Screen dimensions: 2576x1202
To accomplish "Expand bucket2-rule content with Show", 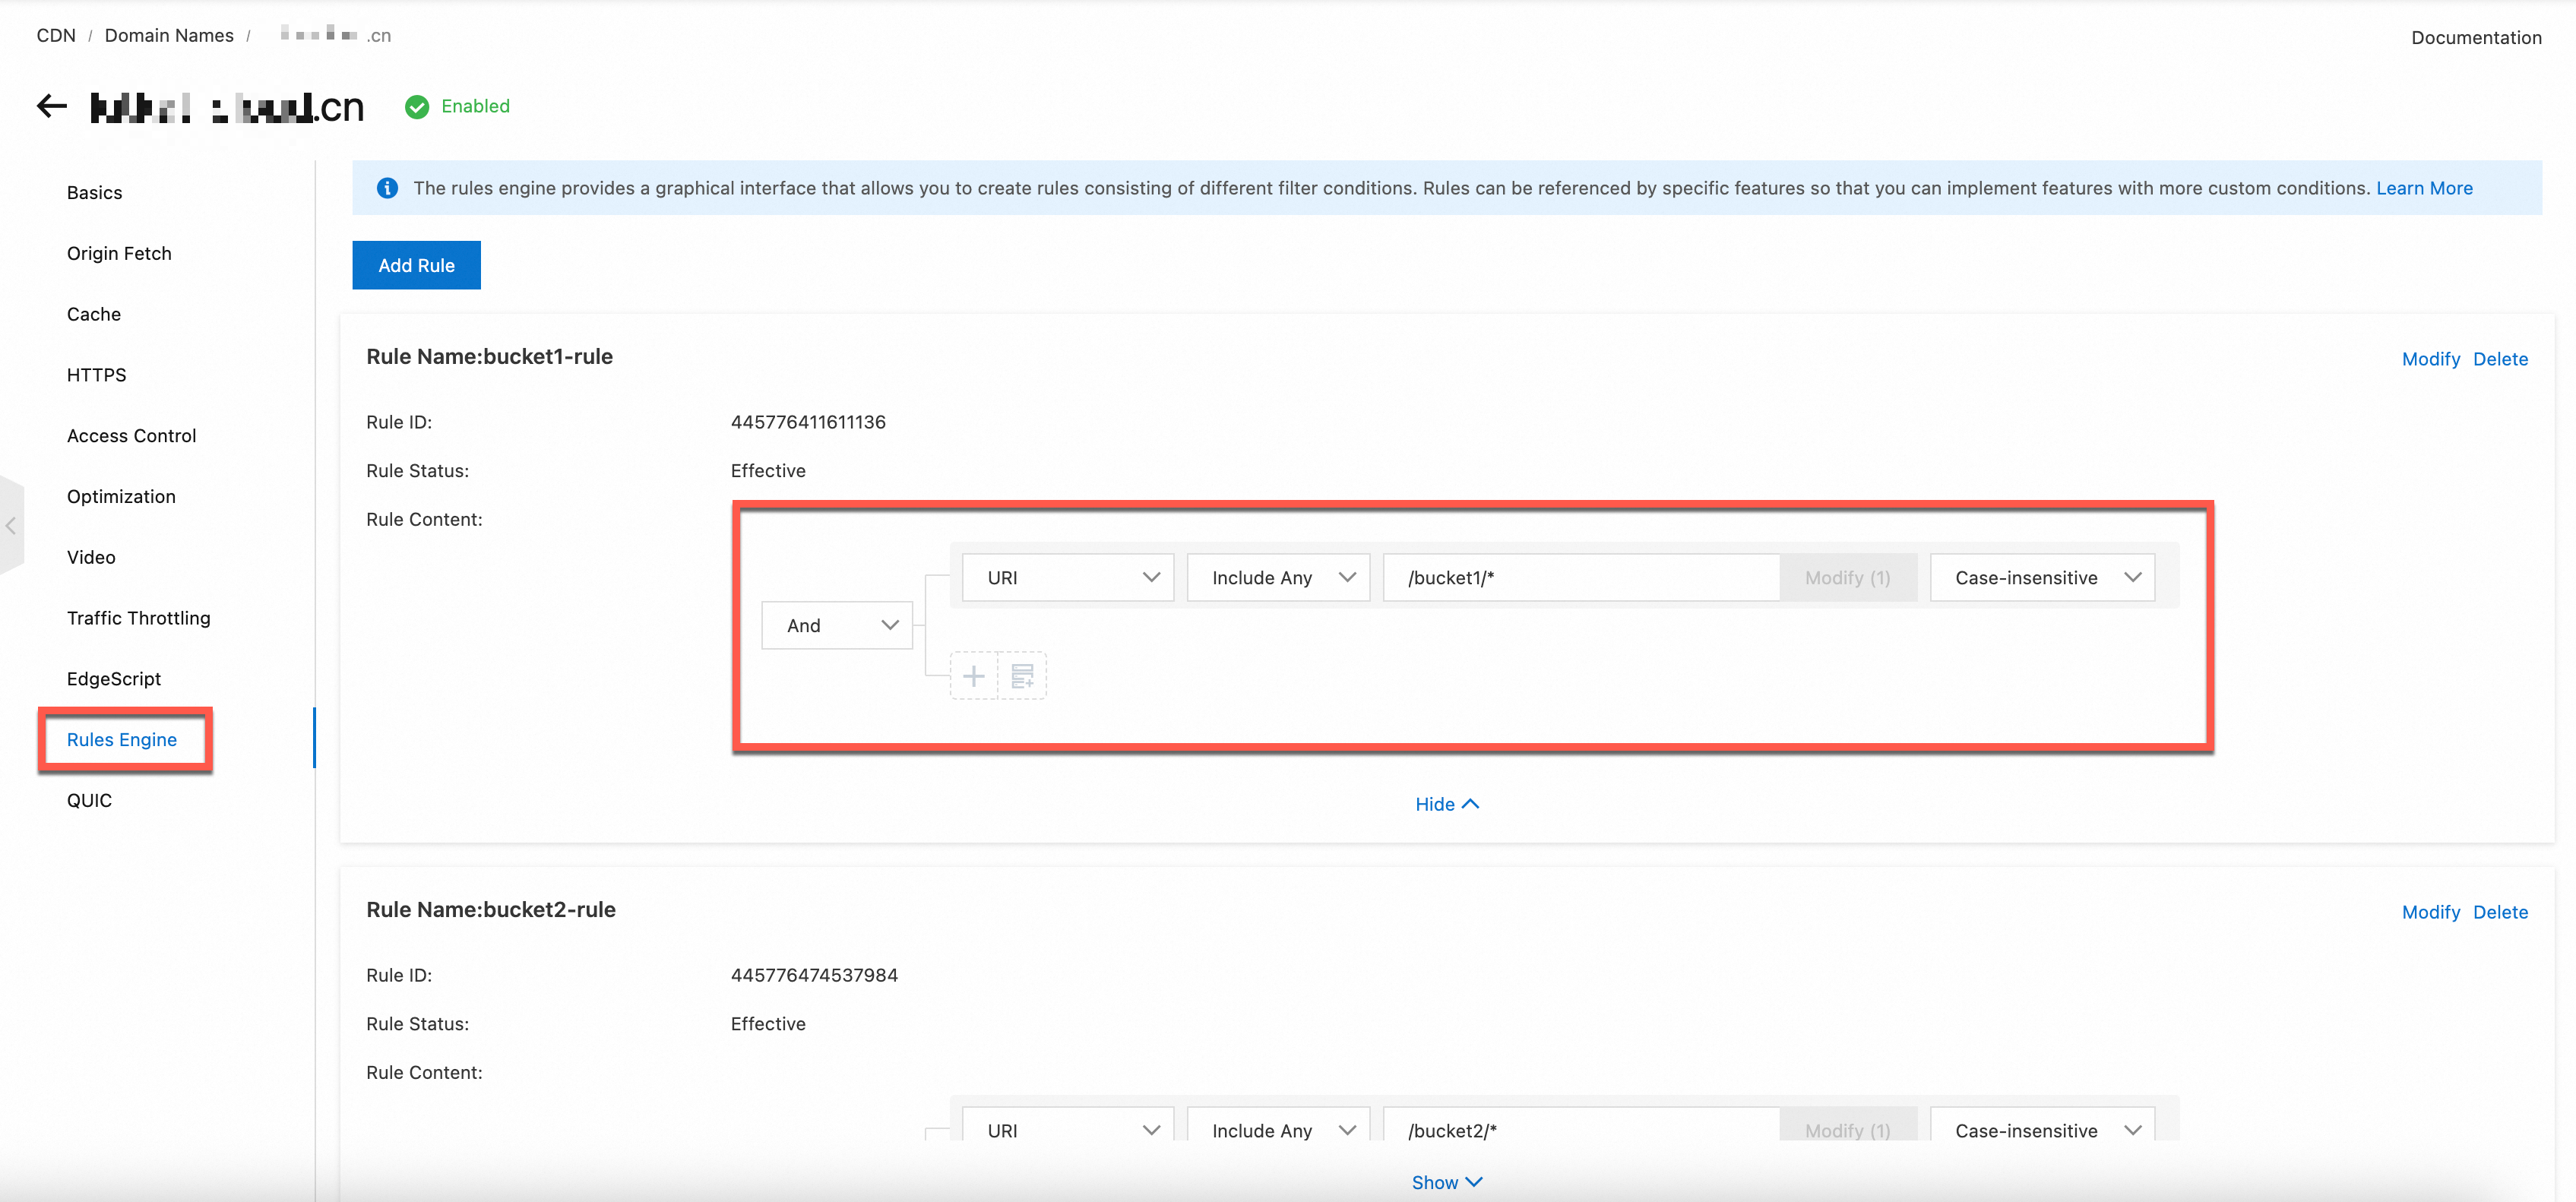I will coord(1446,1182).
